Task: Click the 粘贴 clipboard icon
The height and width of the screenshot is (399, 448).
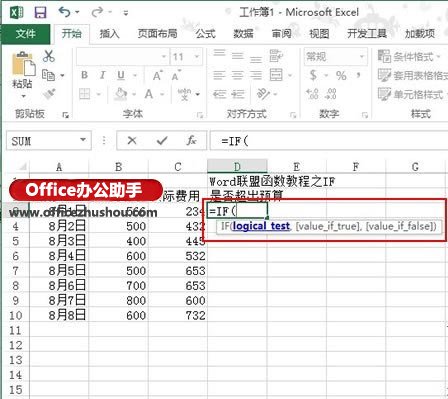Action: tap(23, 64)
